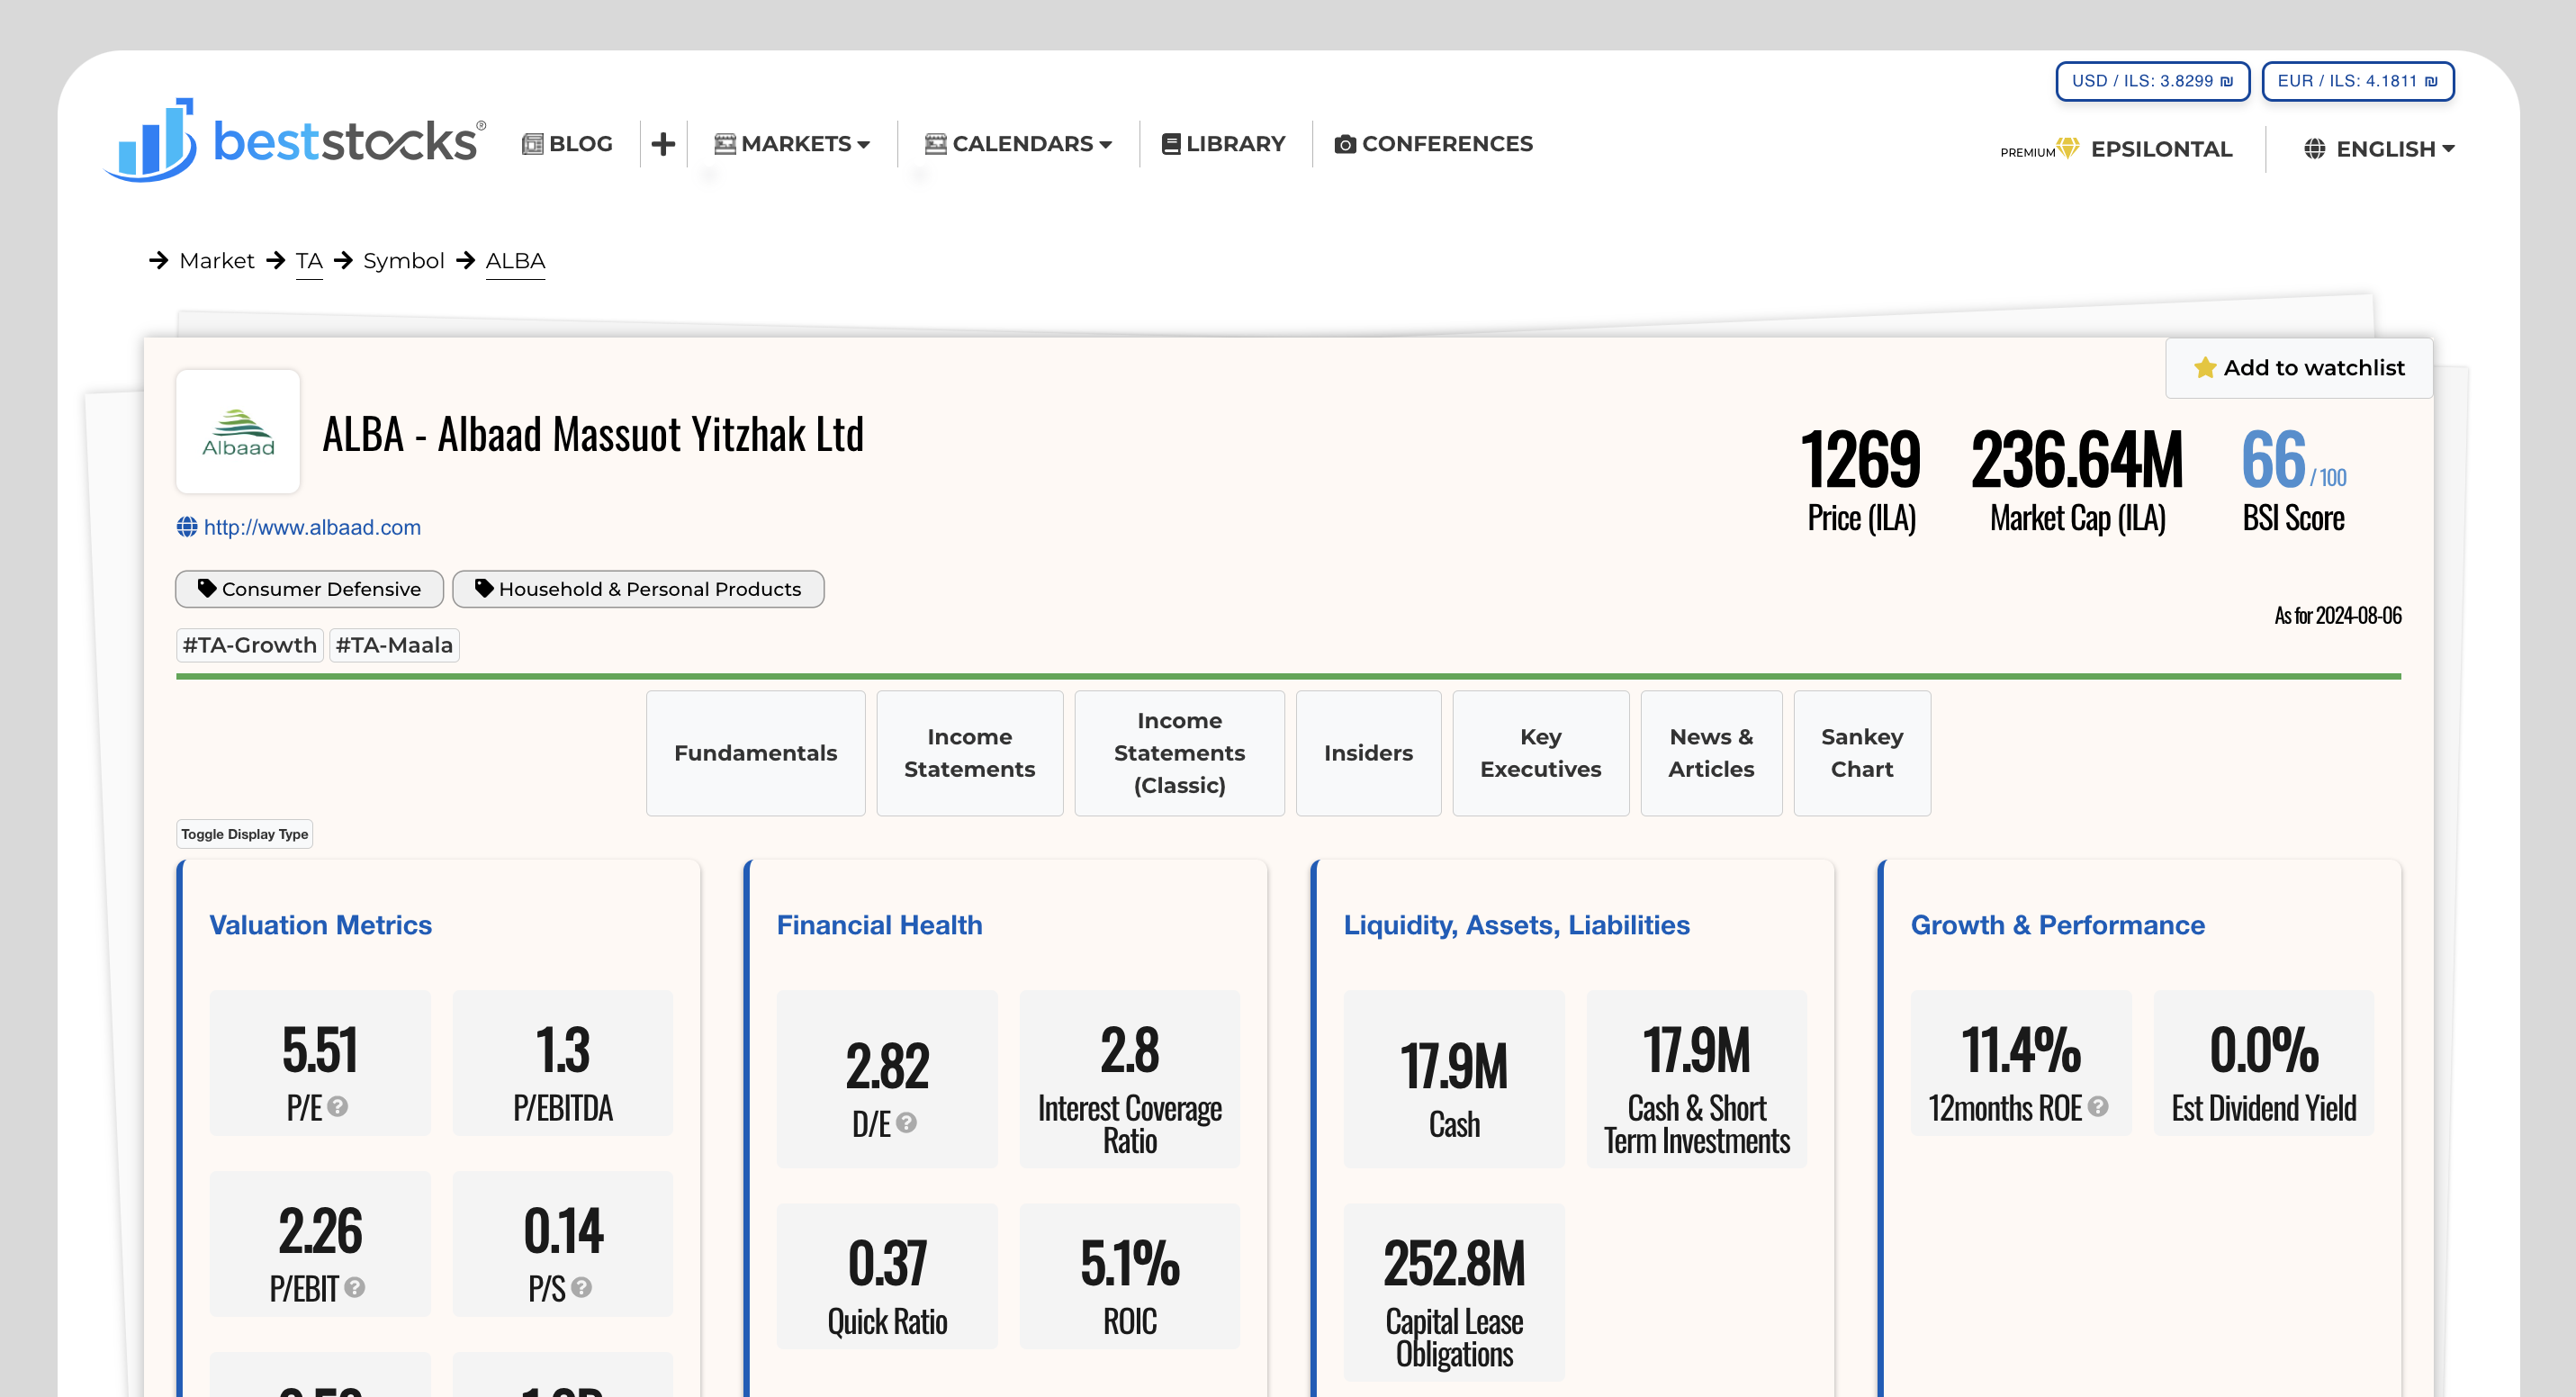Image resolution: width=2576 pixels, height=1397 pixels.
Task: Click the premium diamond icon
Action: point(2068,148)
